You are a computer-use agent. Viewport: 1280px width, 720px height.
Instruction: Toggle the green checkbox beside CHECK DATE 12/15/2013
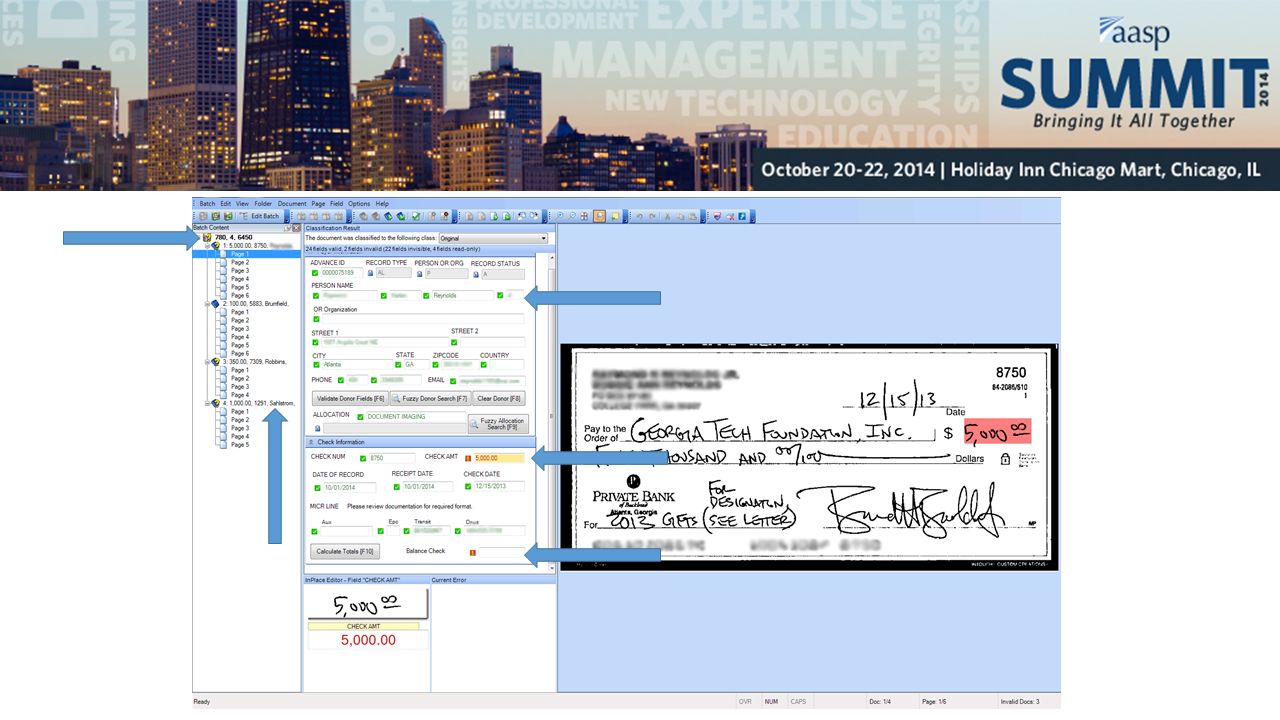[x=467, y=487]
